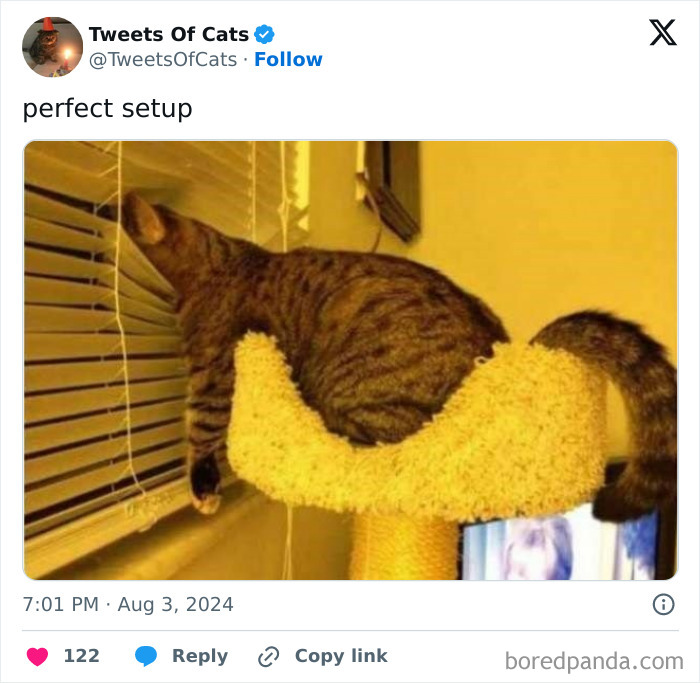Click the Reply text label
Screen dimensions: 700x683
[x=199, y=656]
